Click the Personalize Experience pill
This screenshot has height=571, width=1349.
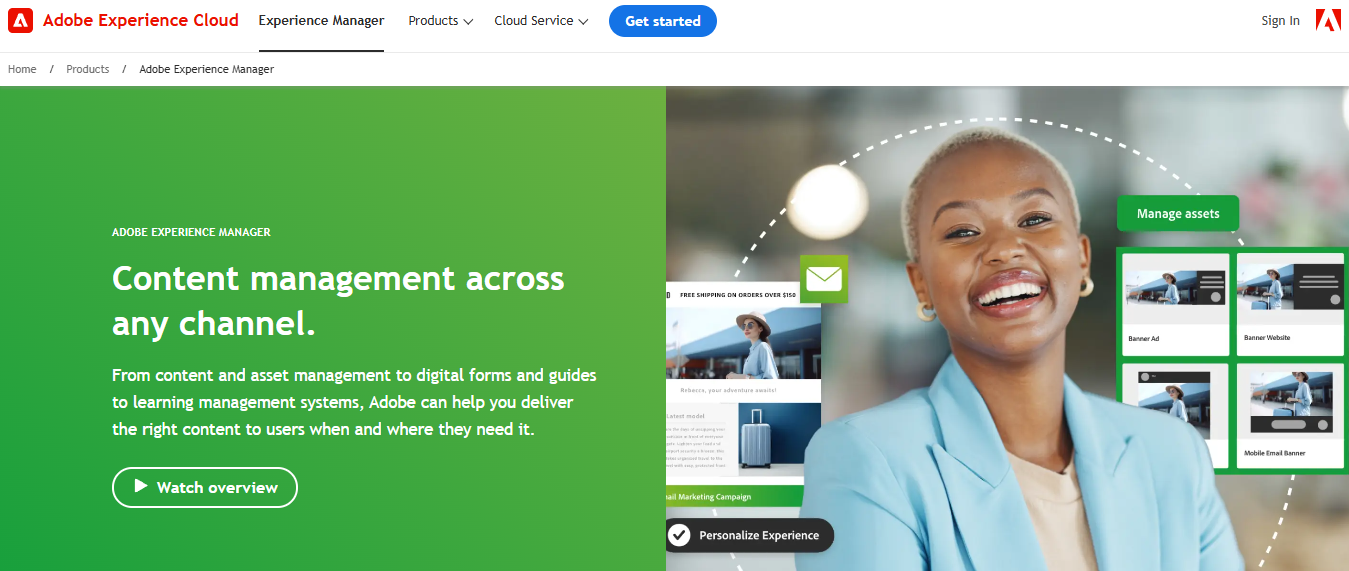tap(748, 535)
